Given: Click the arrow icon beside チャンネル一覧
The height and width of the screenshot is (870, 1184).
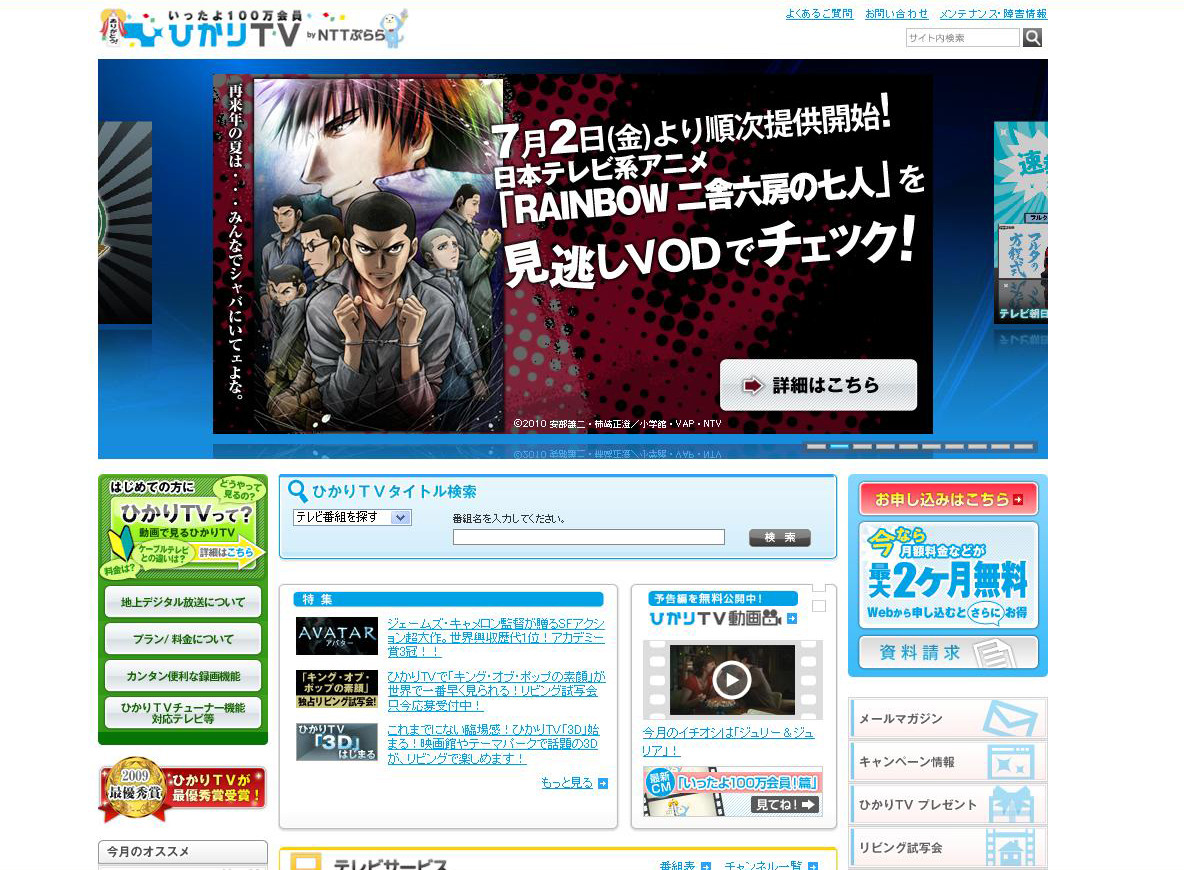Looking at the screenshot, I should (x=812, y=866).
